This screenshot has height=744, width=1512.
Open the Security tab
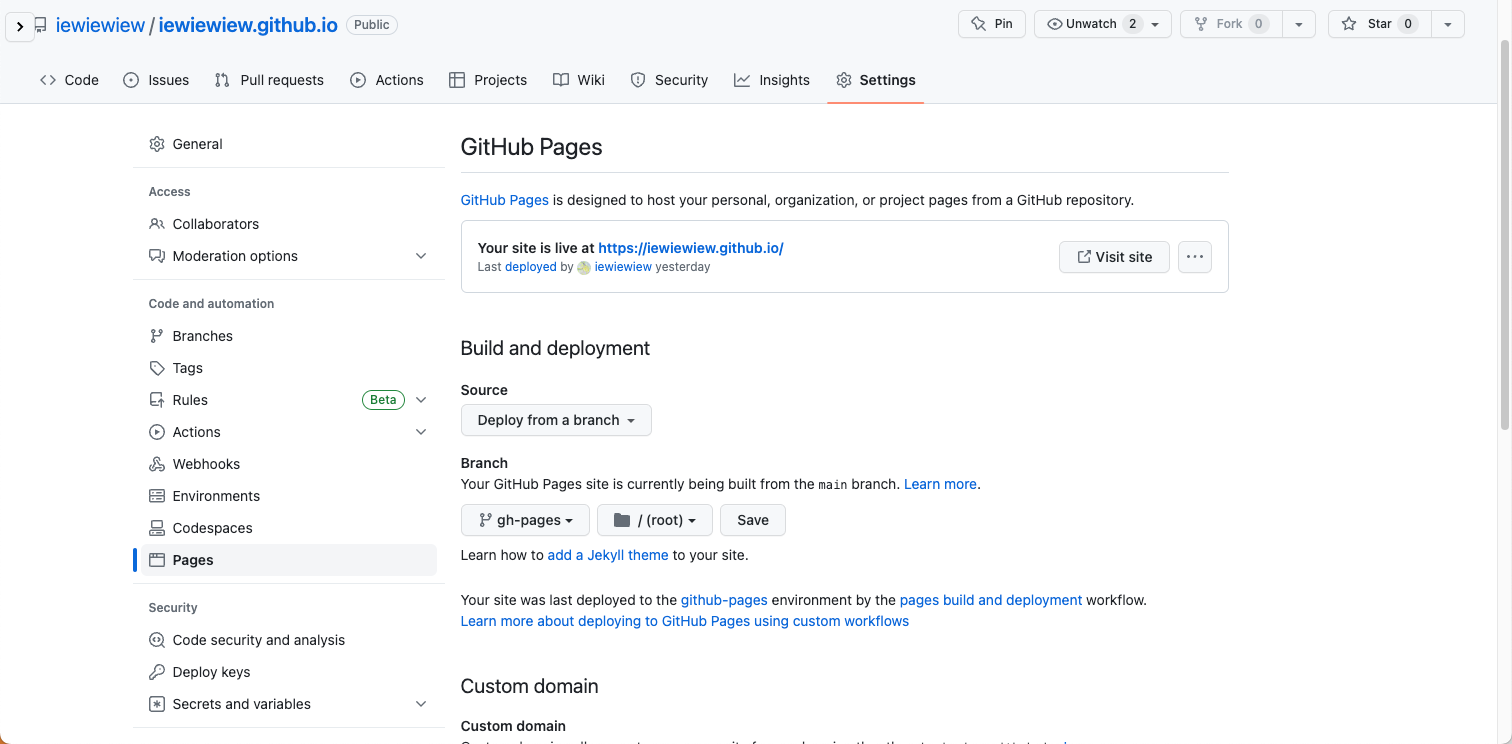coord(669,80)
